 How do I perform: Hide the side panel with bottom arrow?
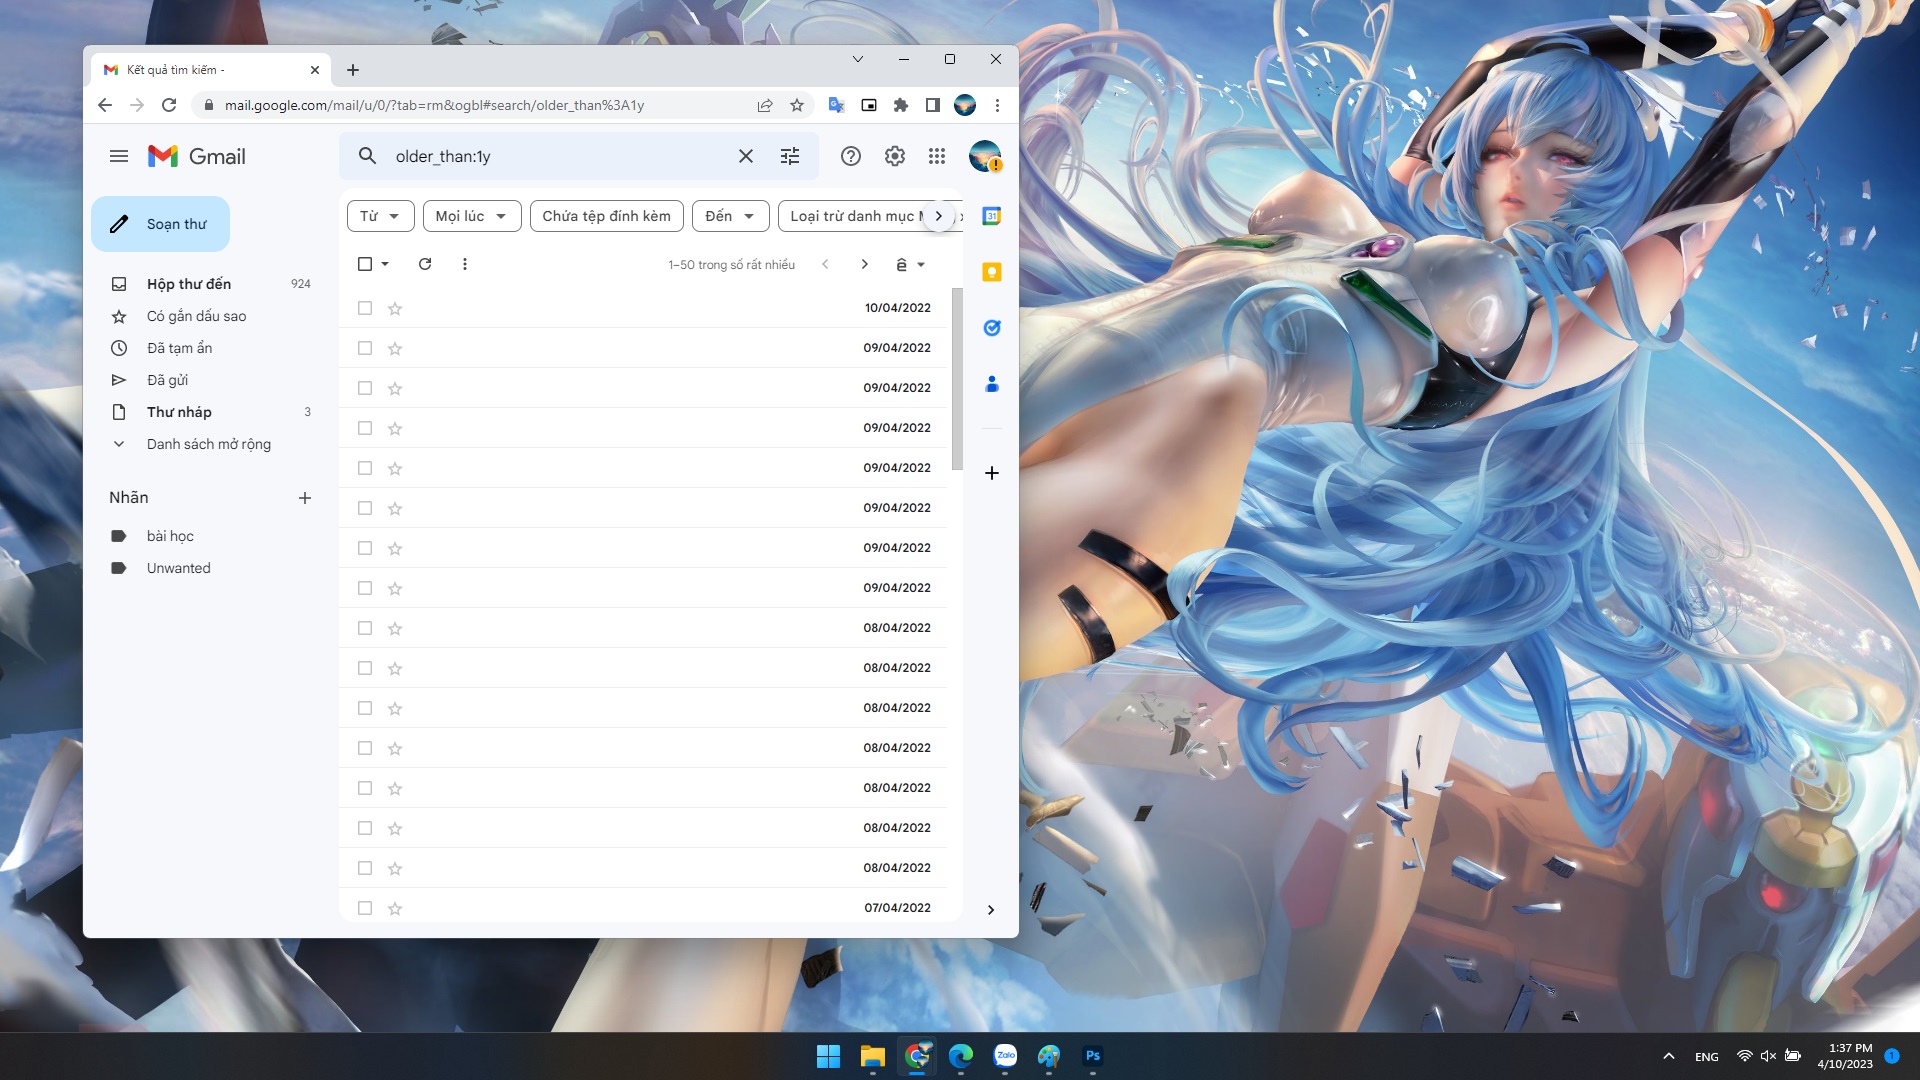tap(991, 910)
